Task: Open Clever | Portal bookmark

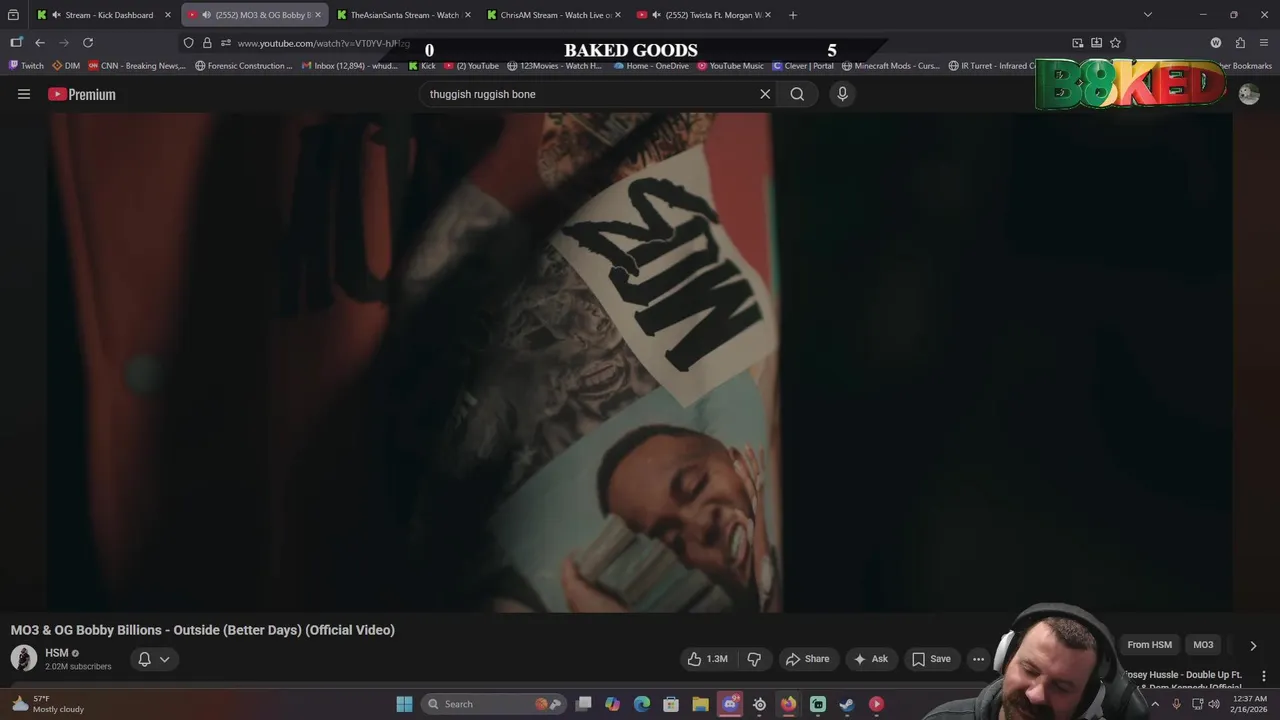Action: [x=802, y=66]
